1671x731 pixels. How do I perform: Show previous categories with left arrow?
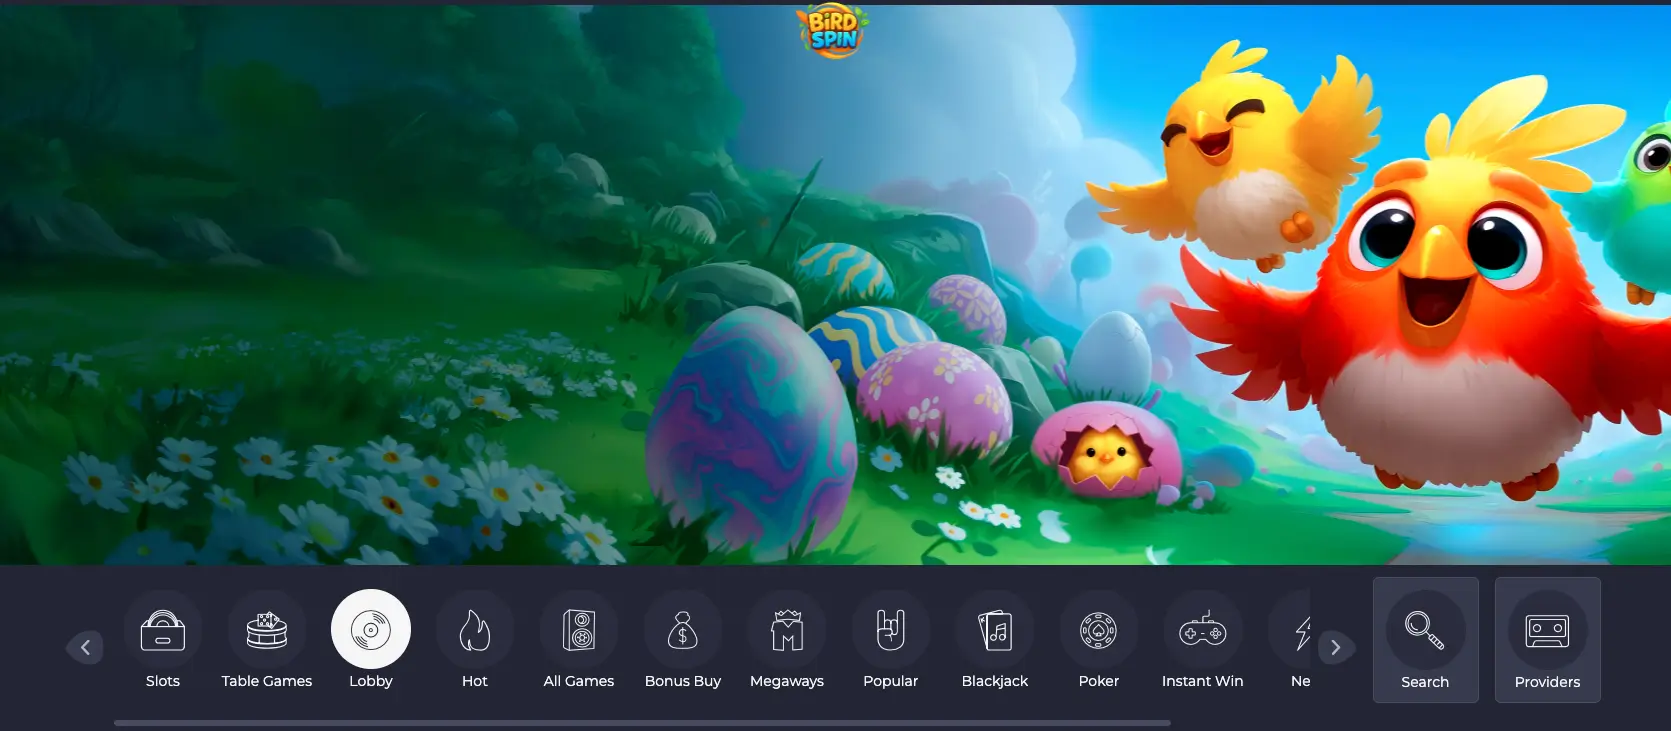click(85, 648)
